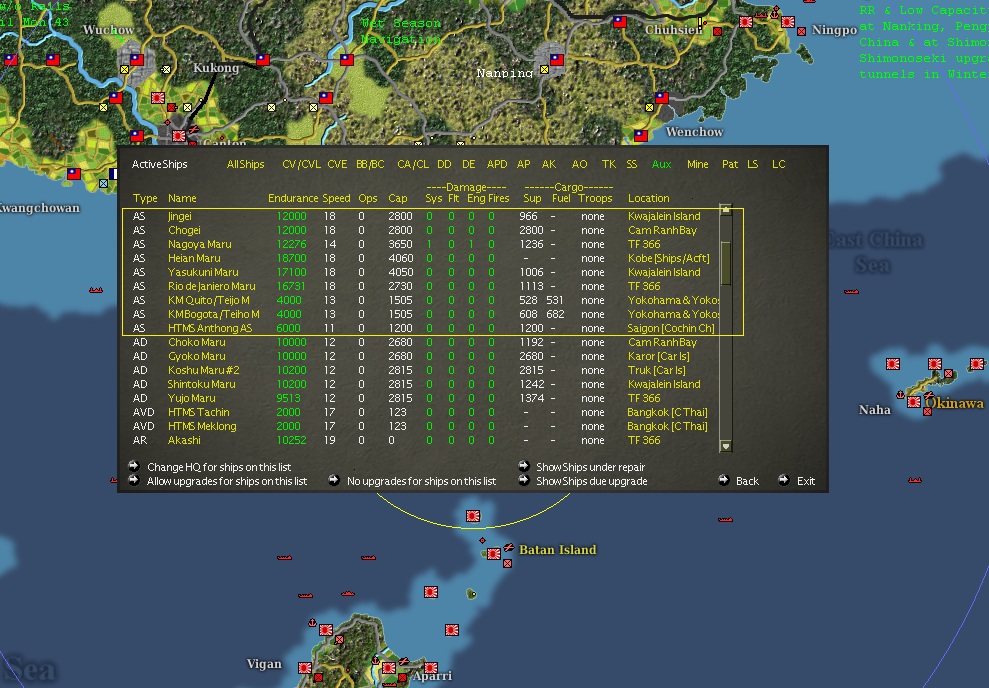Sort ships by Endurance column
Screen dimensions: 989x688
(293, 198)
